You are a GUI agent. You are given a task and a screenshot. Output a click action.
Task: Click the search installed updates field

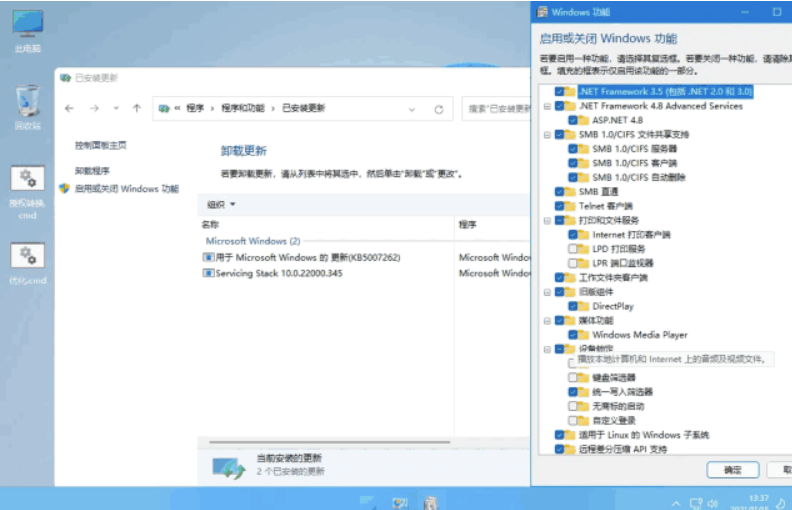coord(497,109)
